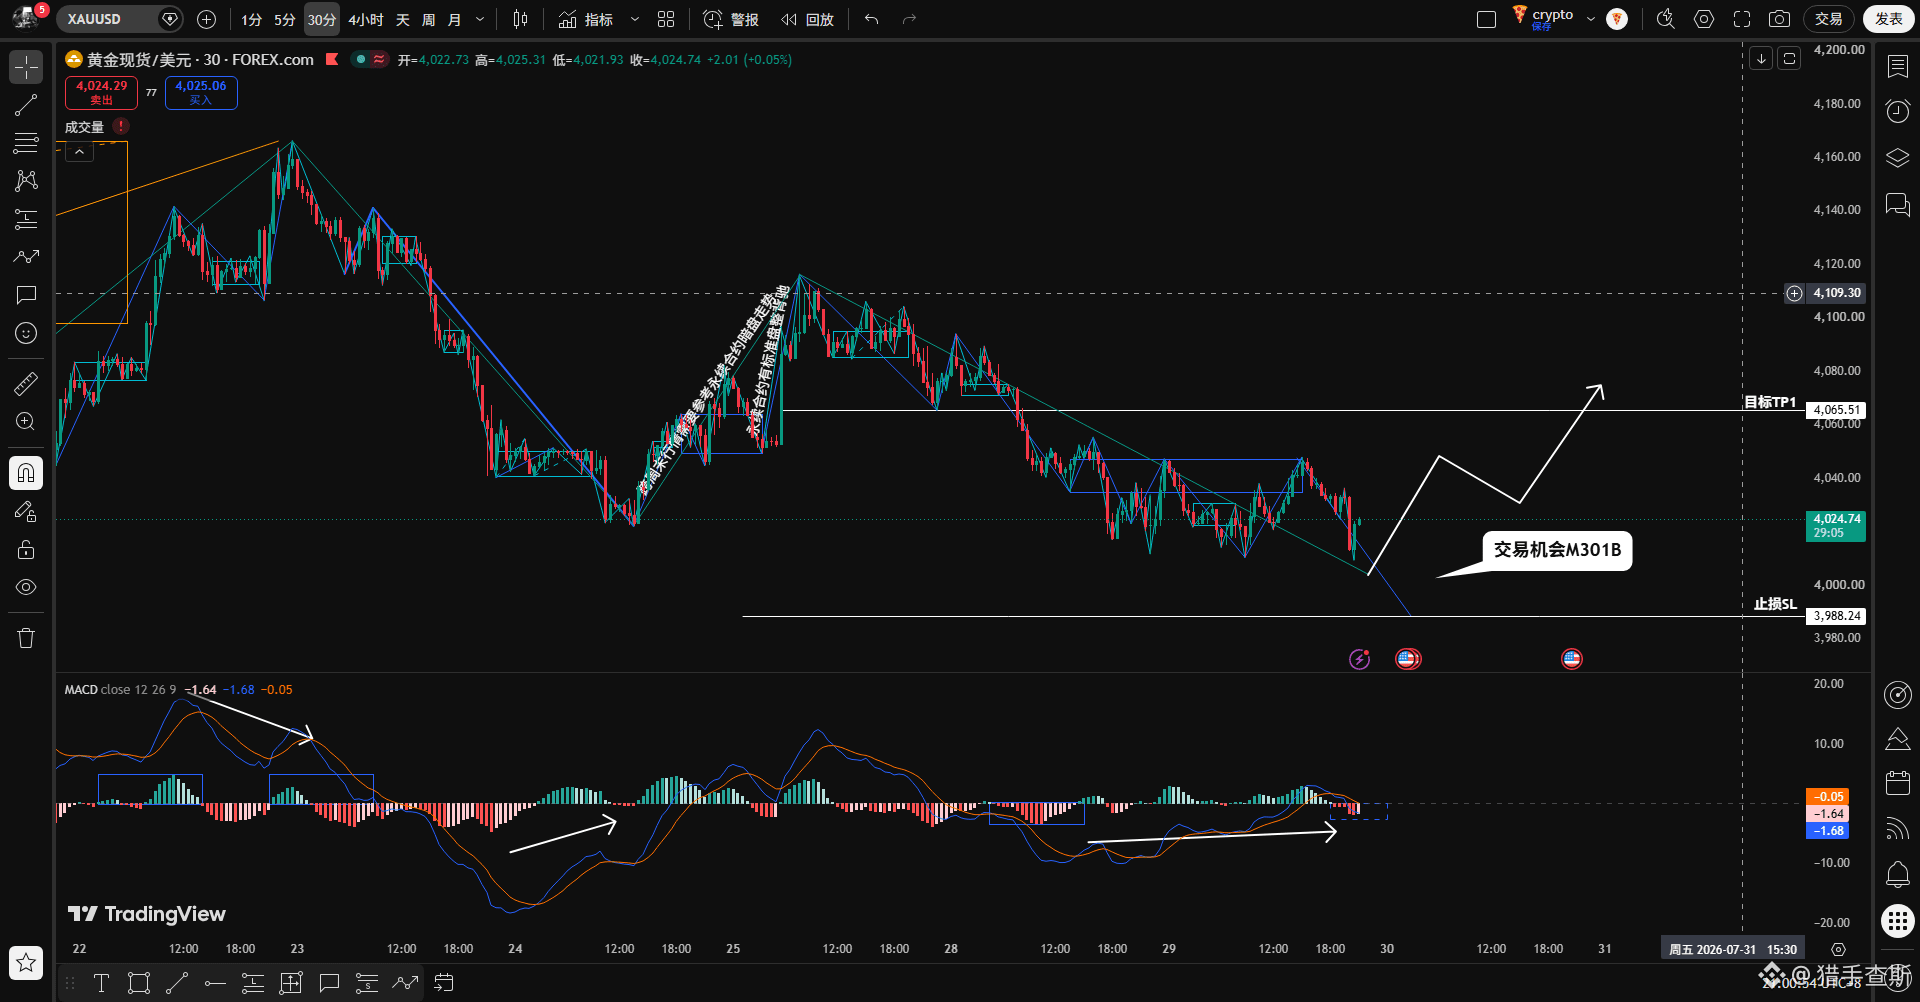The width and height of the screenshot is (1920, 1002).
Task: Select the 5分 timeframe
Action: [x=285, y=19]
